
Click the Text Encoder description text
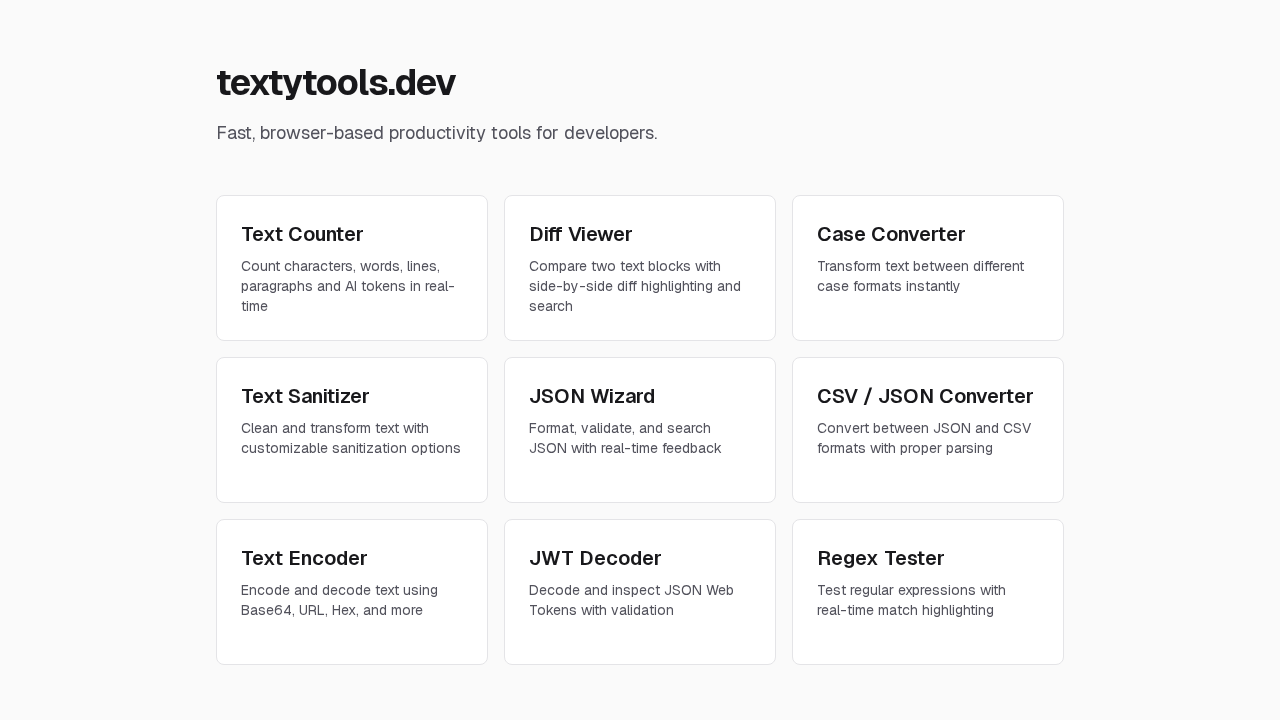[x=339, y=600]
